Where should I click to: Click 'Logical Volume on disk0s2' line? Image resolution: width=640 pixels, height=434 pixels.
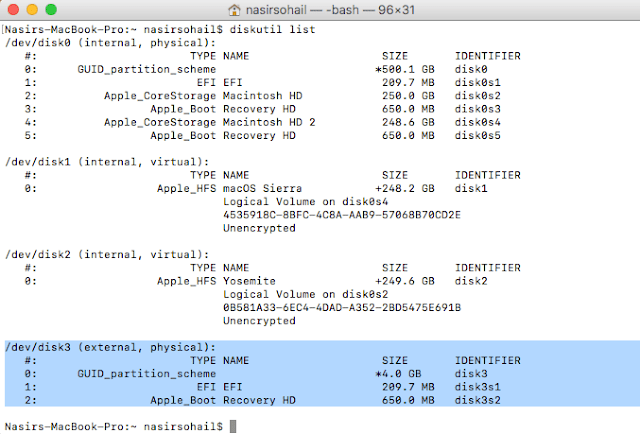click(x=305, y=294)
